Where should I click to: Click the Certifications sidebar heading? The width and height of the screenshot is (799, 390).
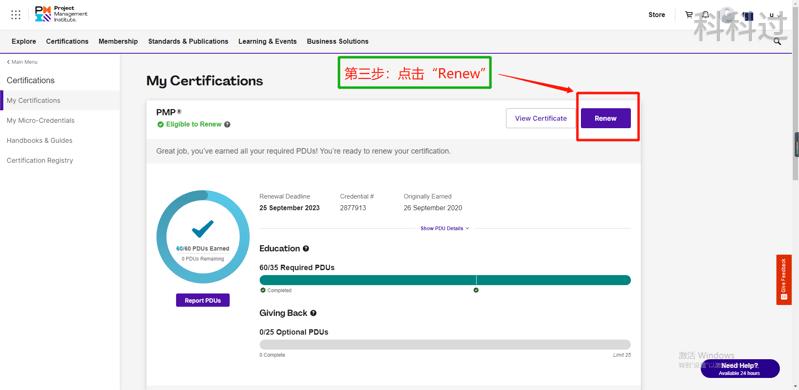click(x=31, y=80)
